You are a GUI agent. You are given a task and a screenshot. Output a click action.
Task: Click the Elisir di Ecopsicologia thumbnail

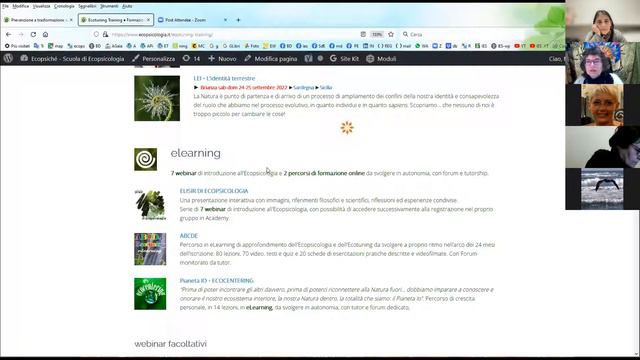(x=150, y=204)
